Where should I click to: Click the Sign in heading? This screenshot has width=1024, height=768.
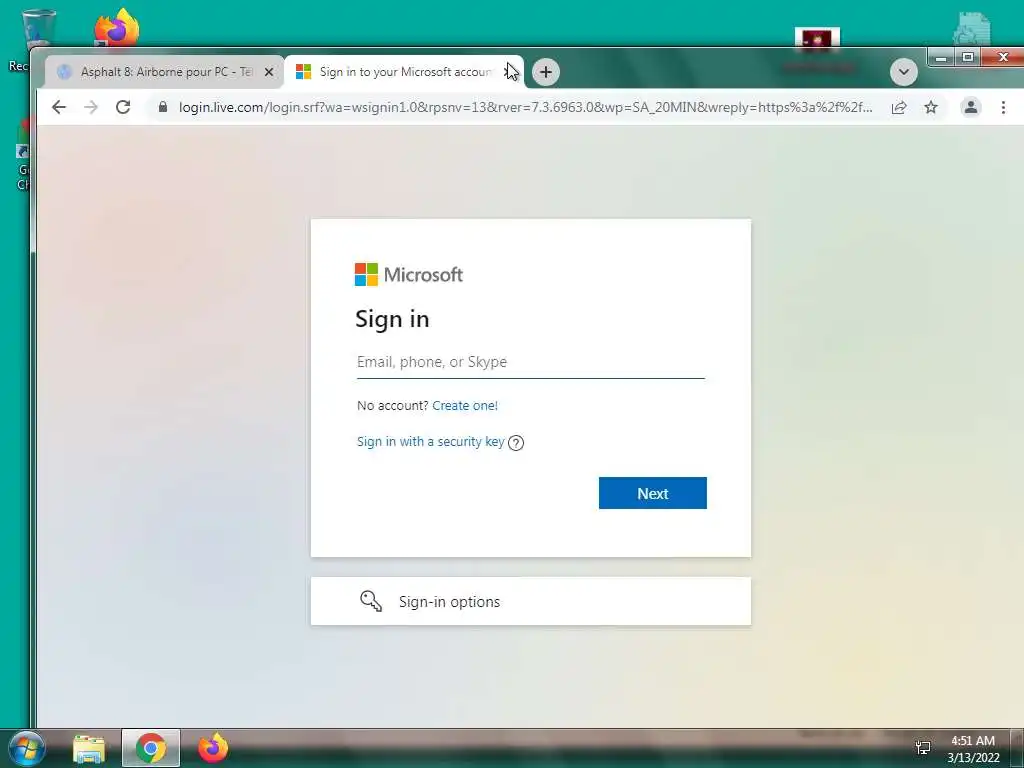pyautogui.click(x=392, y=319)
